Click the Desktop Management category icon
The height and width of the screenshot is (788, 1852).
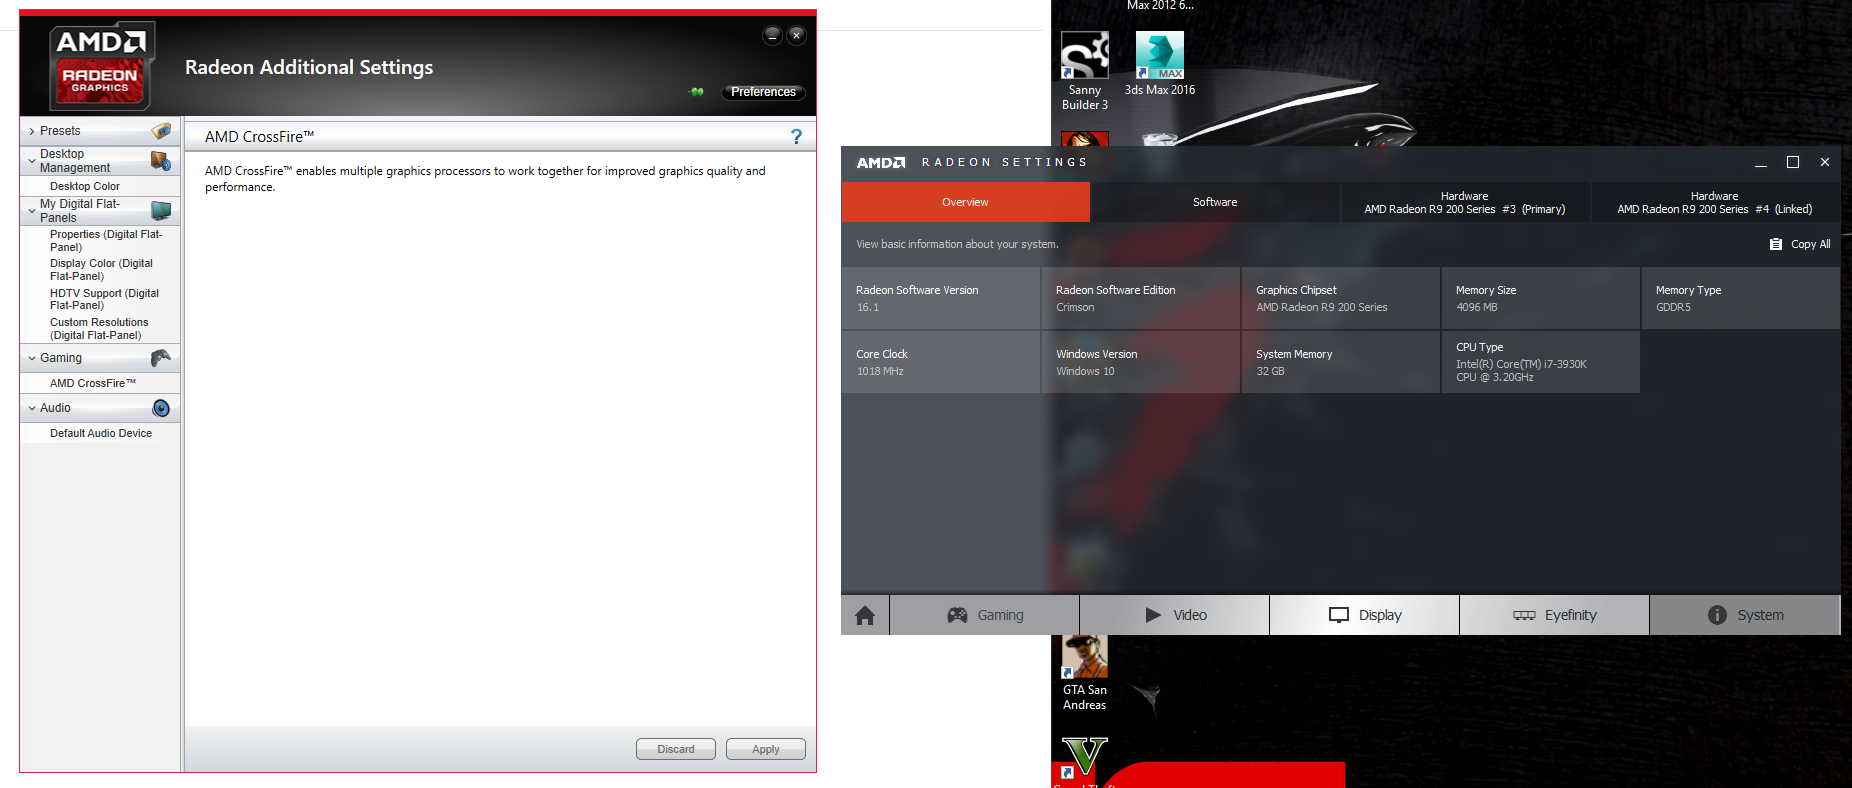(x=161, y=160)
